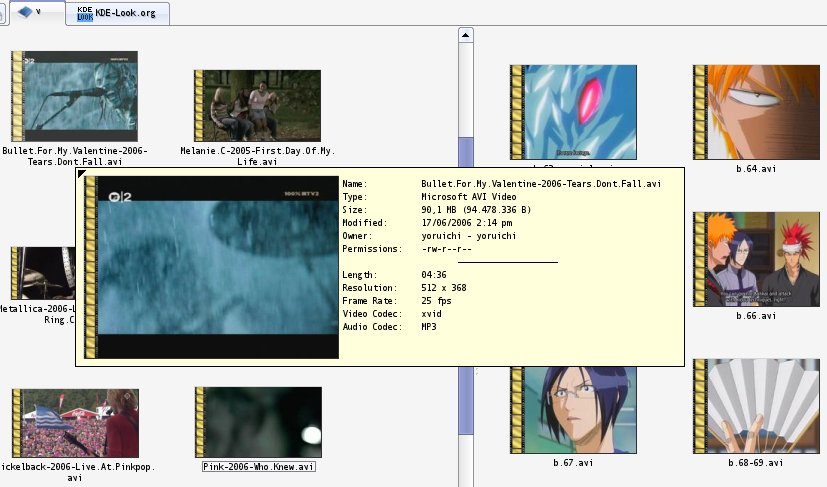
Task: Click the 17/06/2006 2:14 pm modified date
Action: click(x=467, y=223)
